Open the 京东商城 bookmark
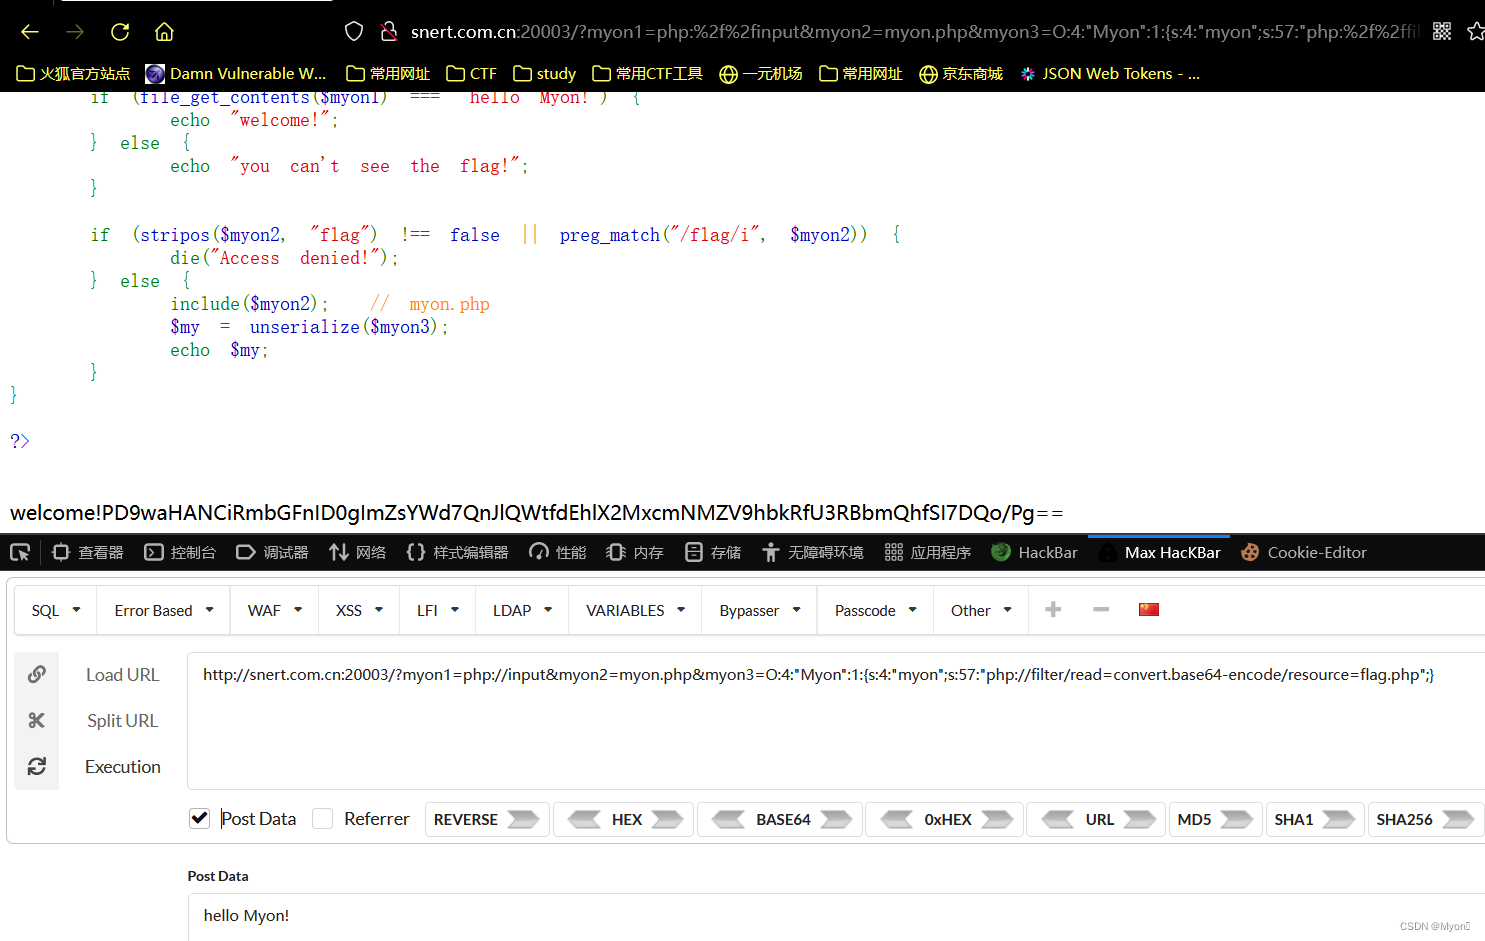The image size is (1485, 941). pyautogui.click(x=961, y=73)
